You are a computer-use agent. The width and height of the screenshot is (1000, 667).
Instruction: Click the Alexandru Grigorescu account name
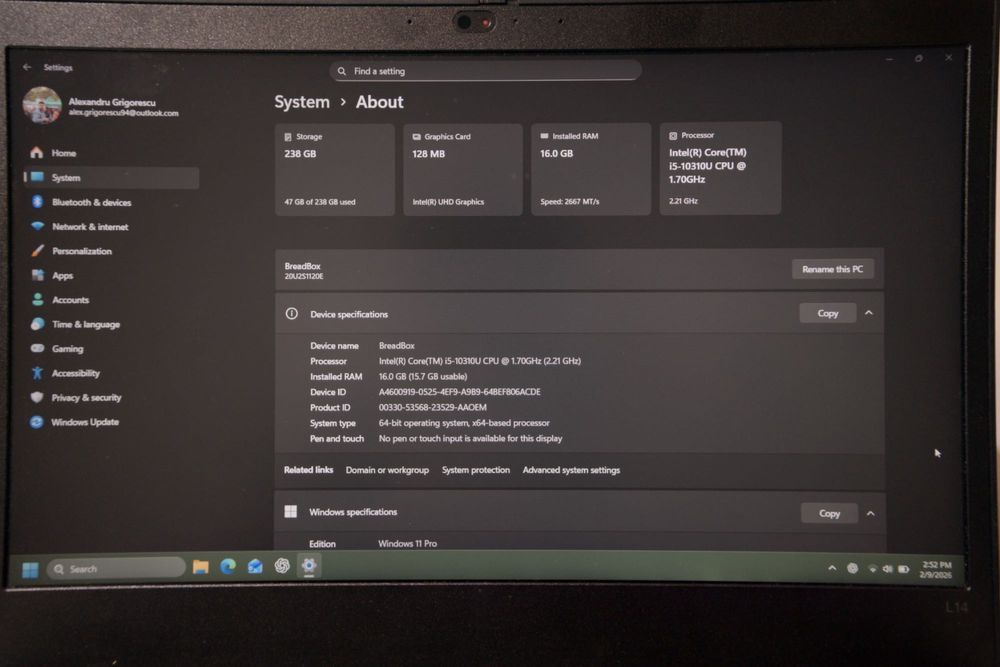pos(112,102)
